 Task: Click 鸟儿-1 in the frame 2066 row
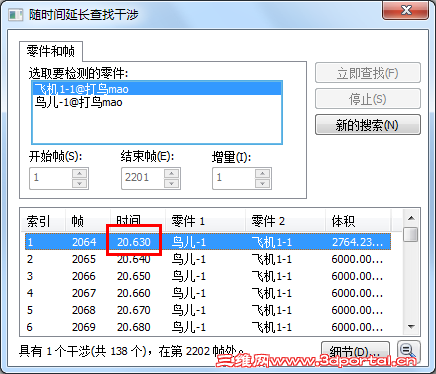pyautogui.click(x=189, y=276)
